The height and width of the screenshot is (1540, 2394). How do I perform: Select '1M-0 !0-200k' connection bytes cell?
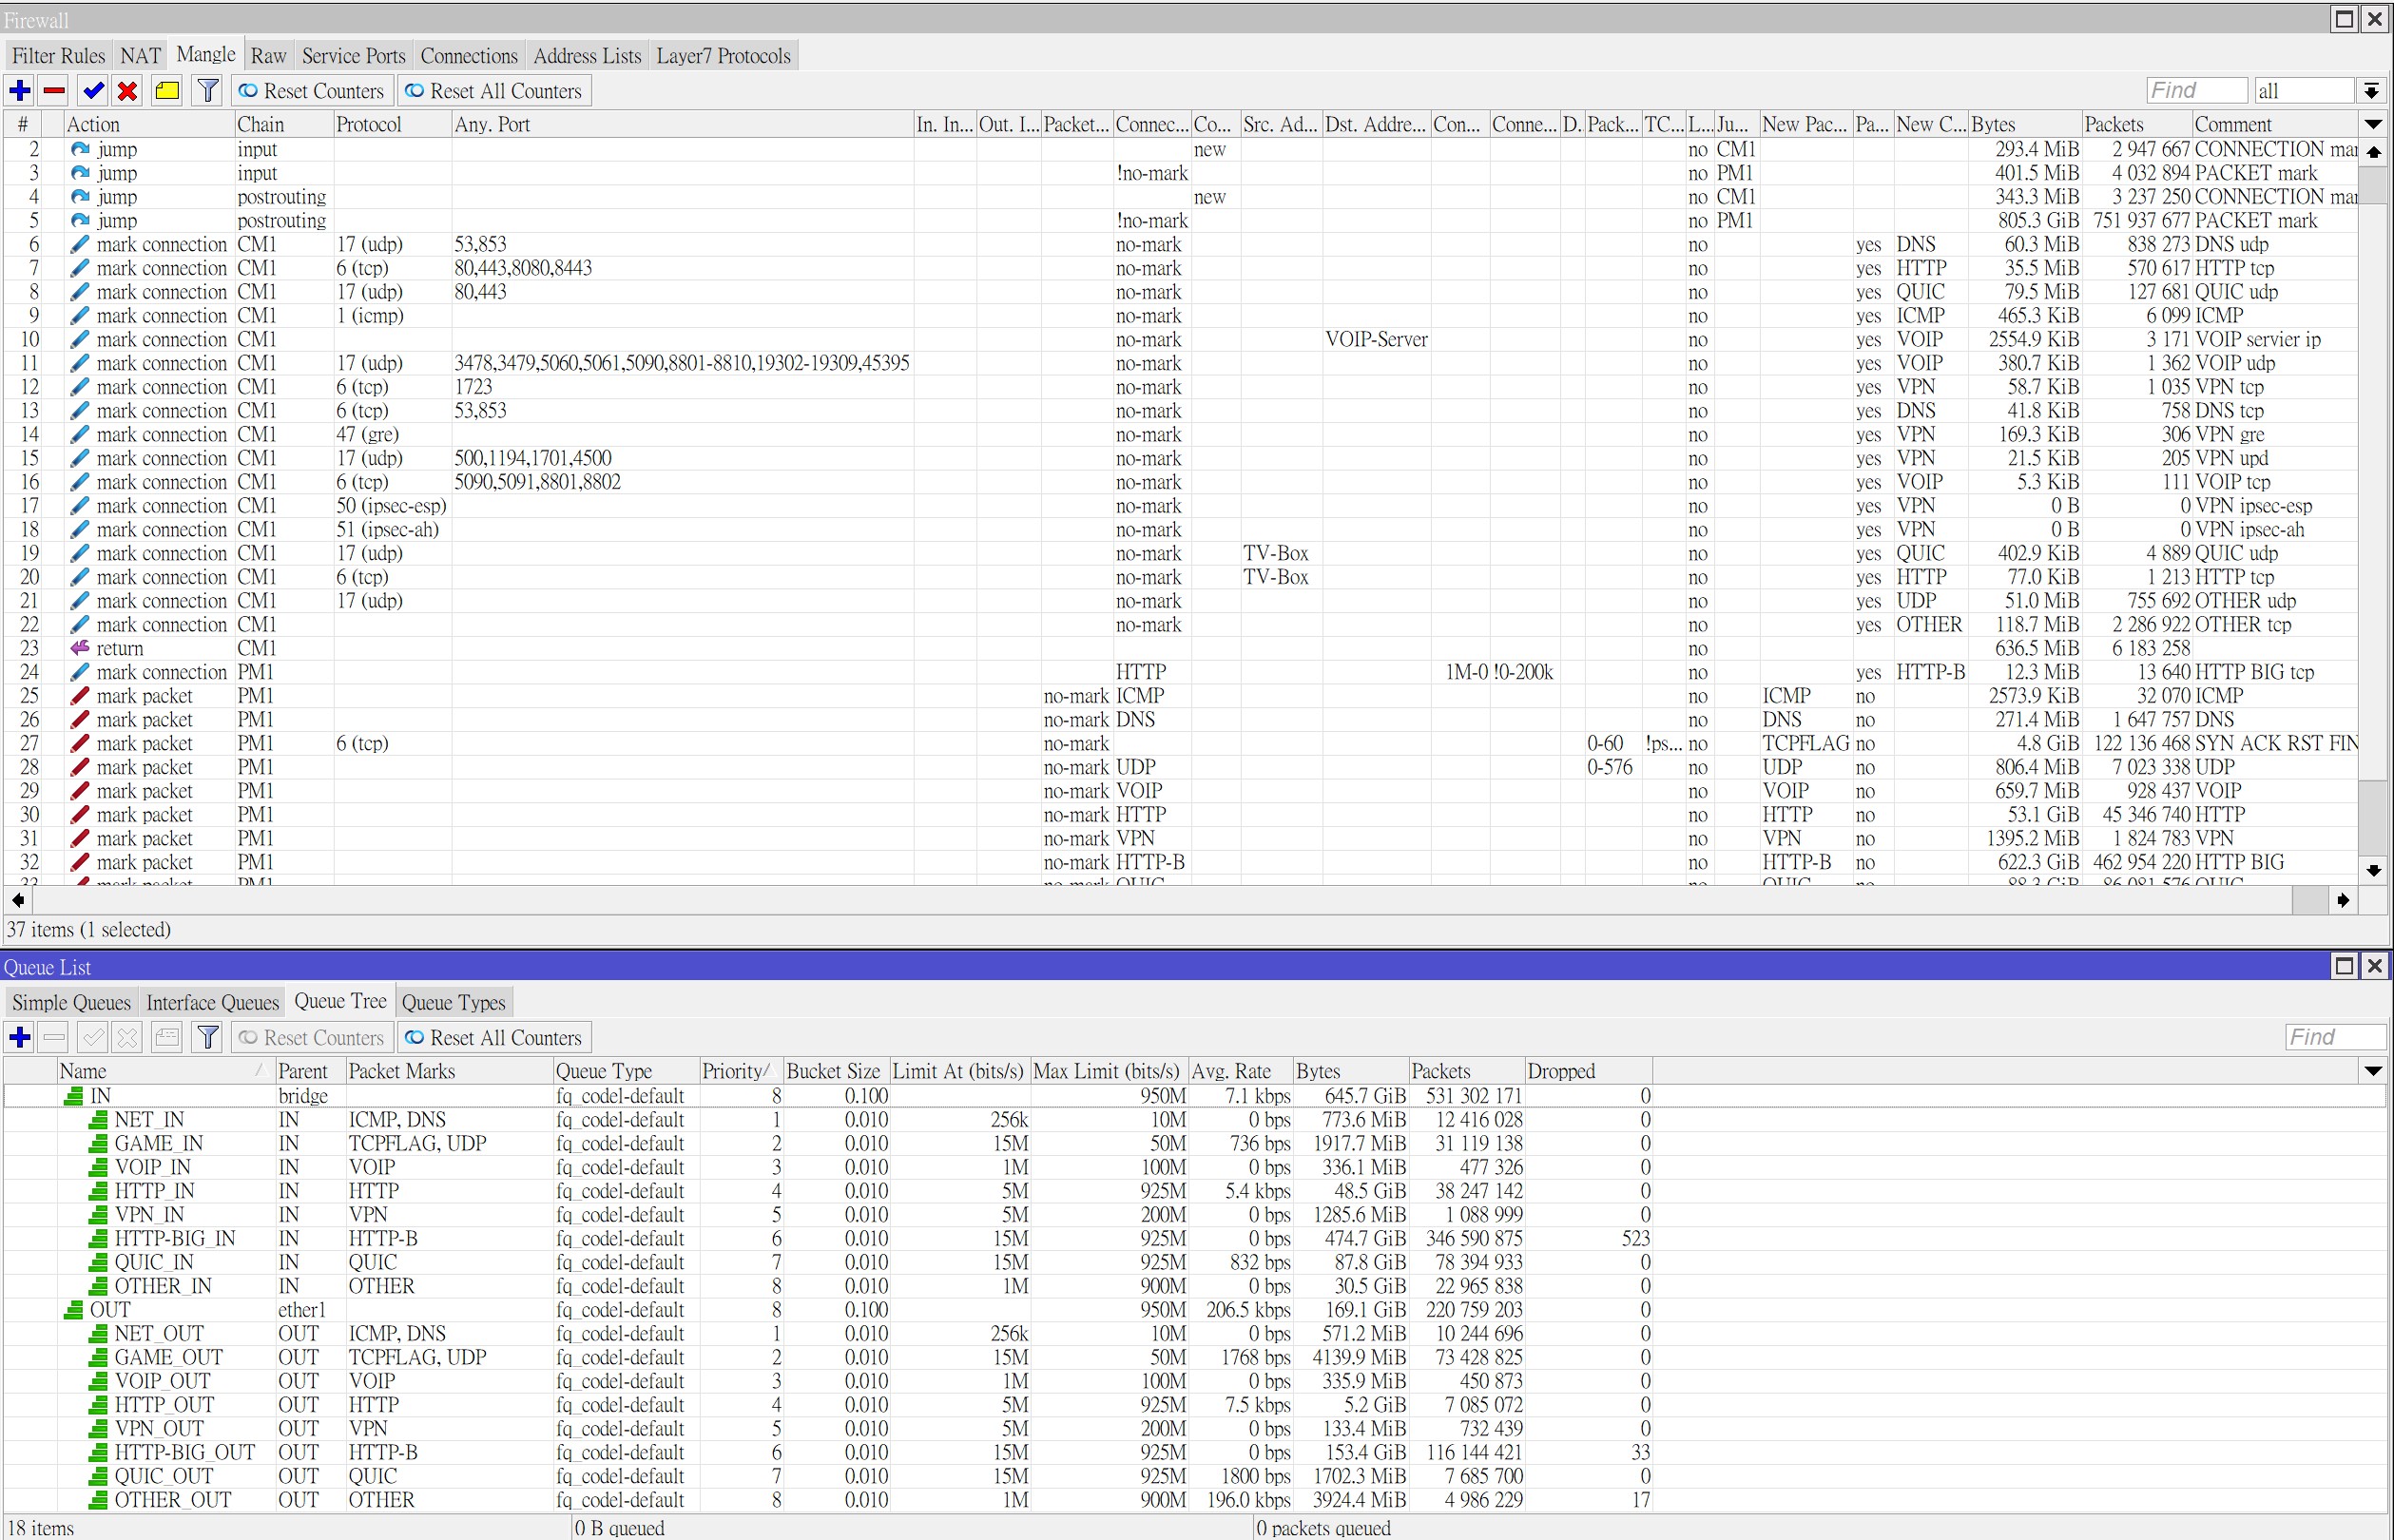point(1499,672)
